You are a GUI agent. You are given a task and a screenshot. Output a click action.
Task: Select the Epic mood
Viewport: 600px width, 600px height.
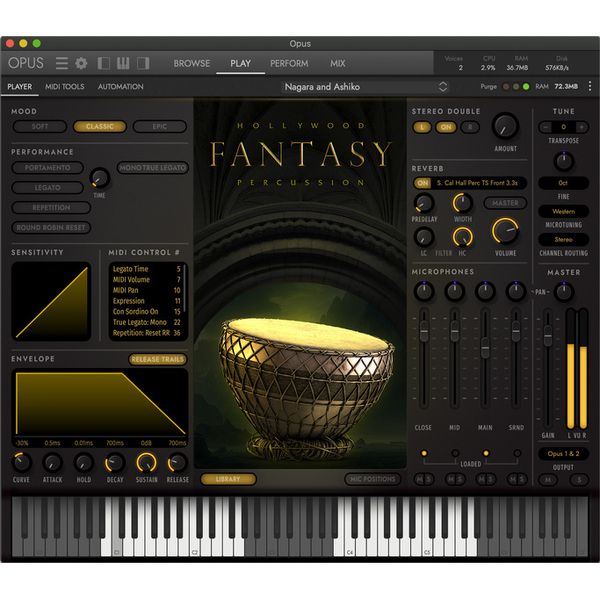(x=160, y=126)
